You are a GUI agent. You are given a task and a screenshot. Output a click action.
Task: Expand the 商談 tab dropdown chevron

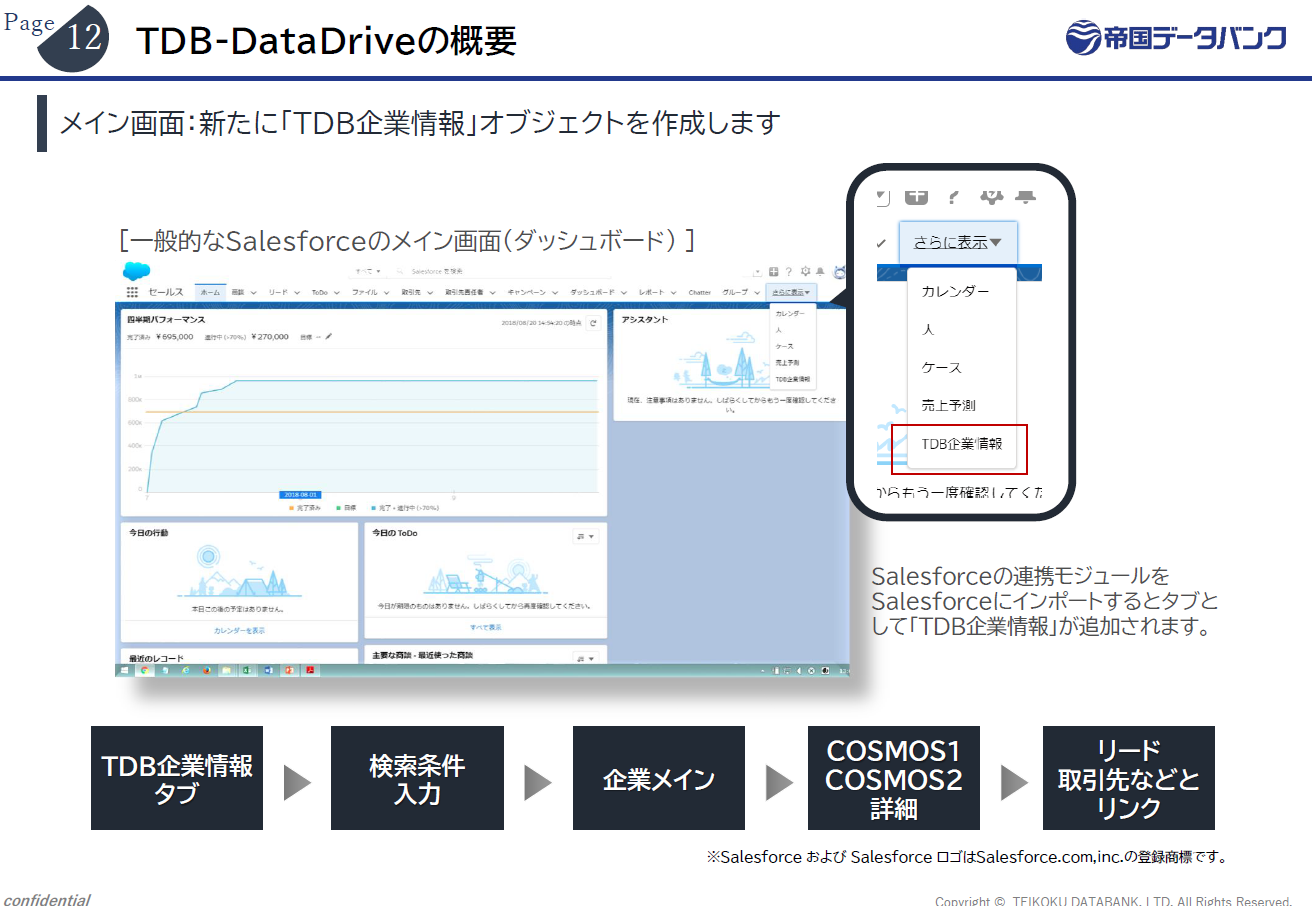pos(253,293)
